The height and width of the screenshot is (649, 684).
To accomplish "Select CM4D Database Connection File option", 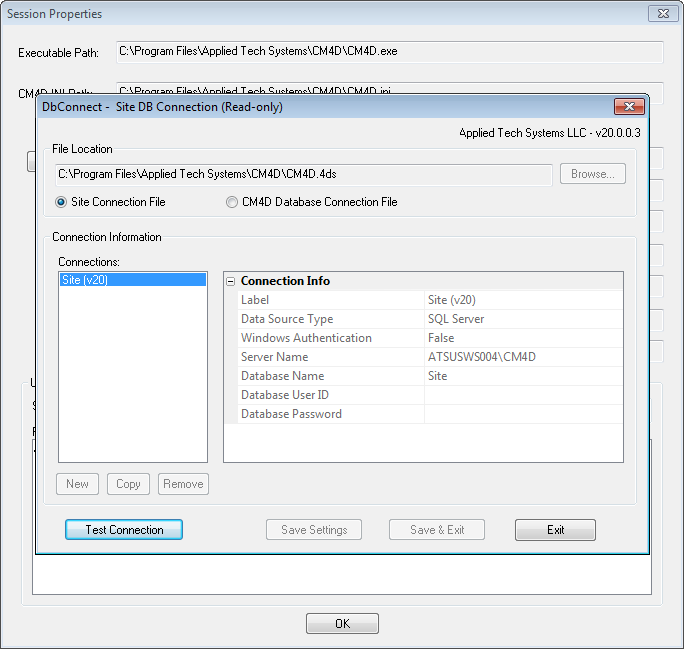I will pyautogui.click(x=232, y=202).
